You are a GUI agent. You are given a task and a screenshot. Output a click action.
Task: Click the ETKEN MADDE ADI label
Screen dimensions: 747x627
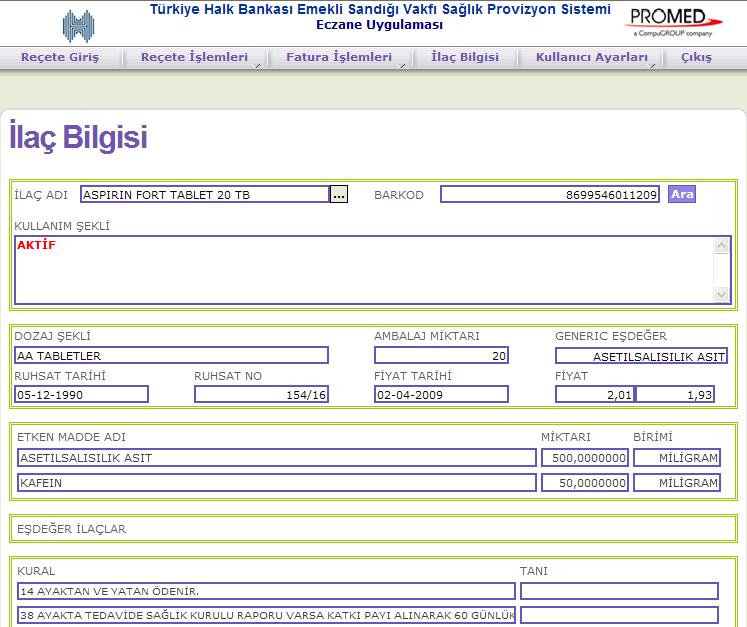coord(71,437)
